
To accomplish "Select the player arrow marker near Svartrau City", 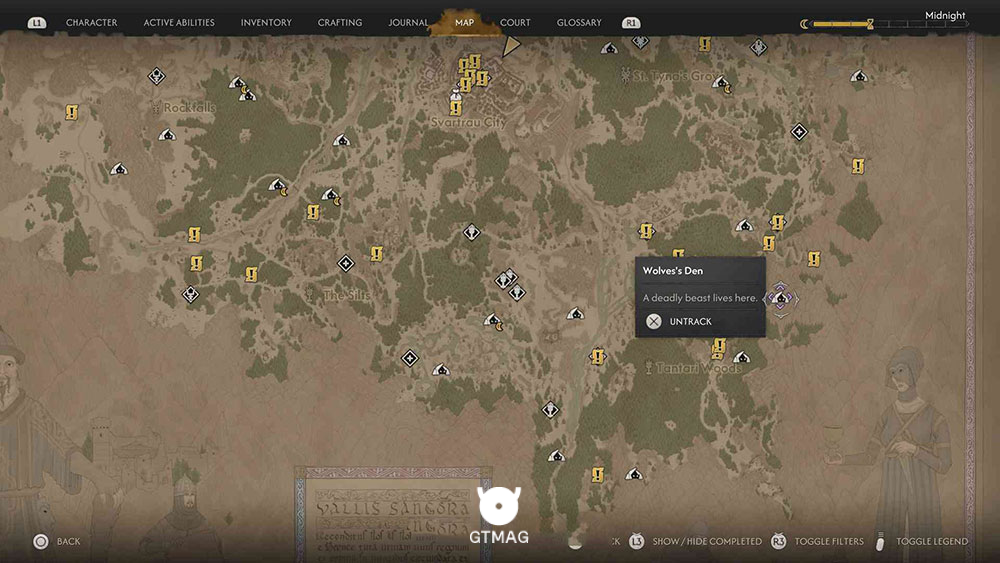I will pyautogui.click(x=510, y=46).
